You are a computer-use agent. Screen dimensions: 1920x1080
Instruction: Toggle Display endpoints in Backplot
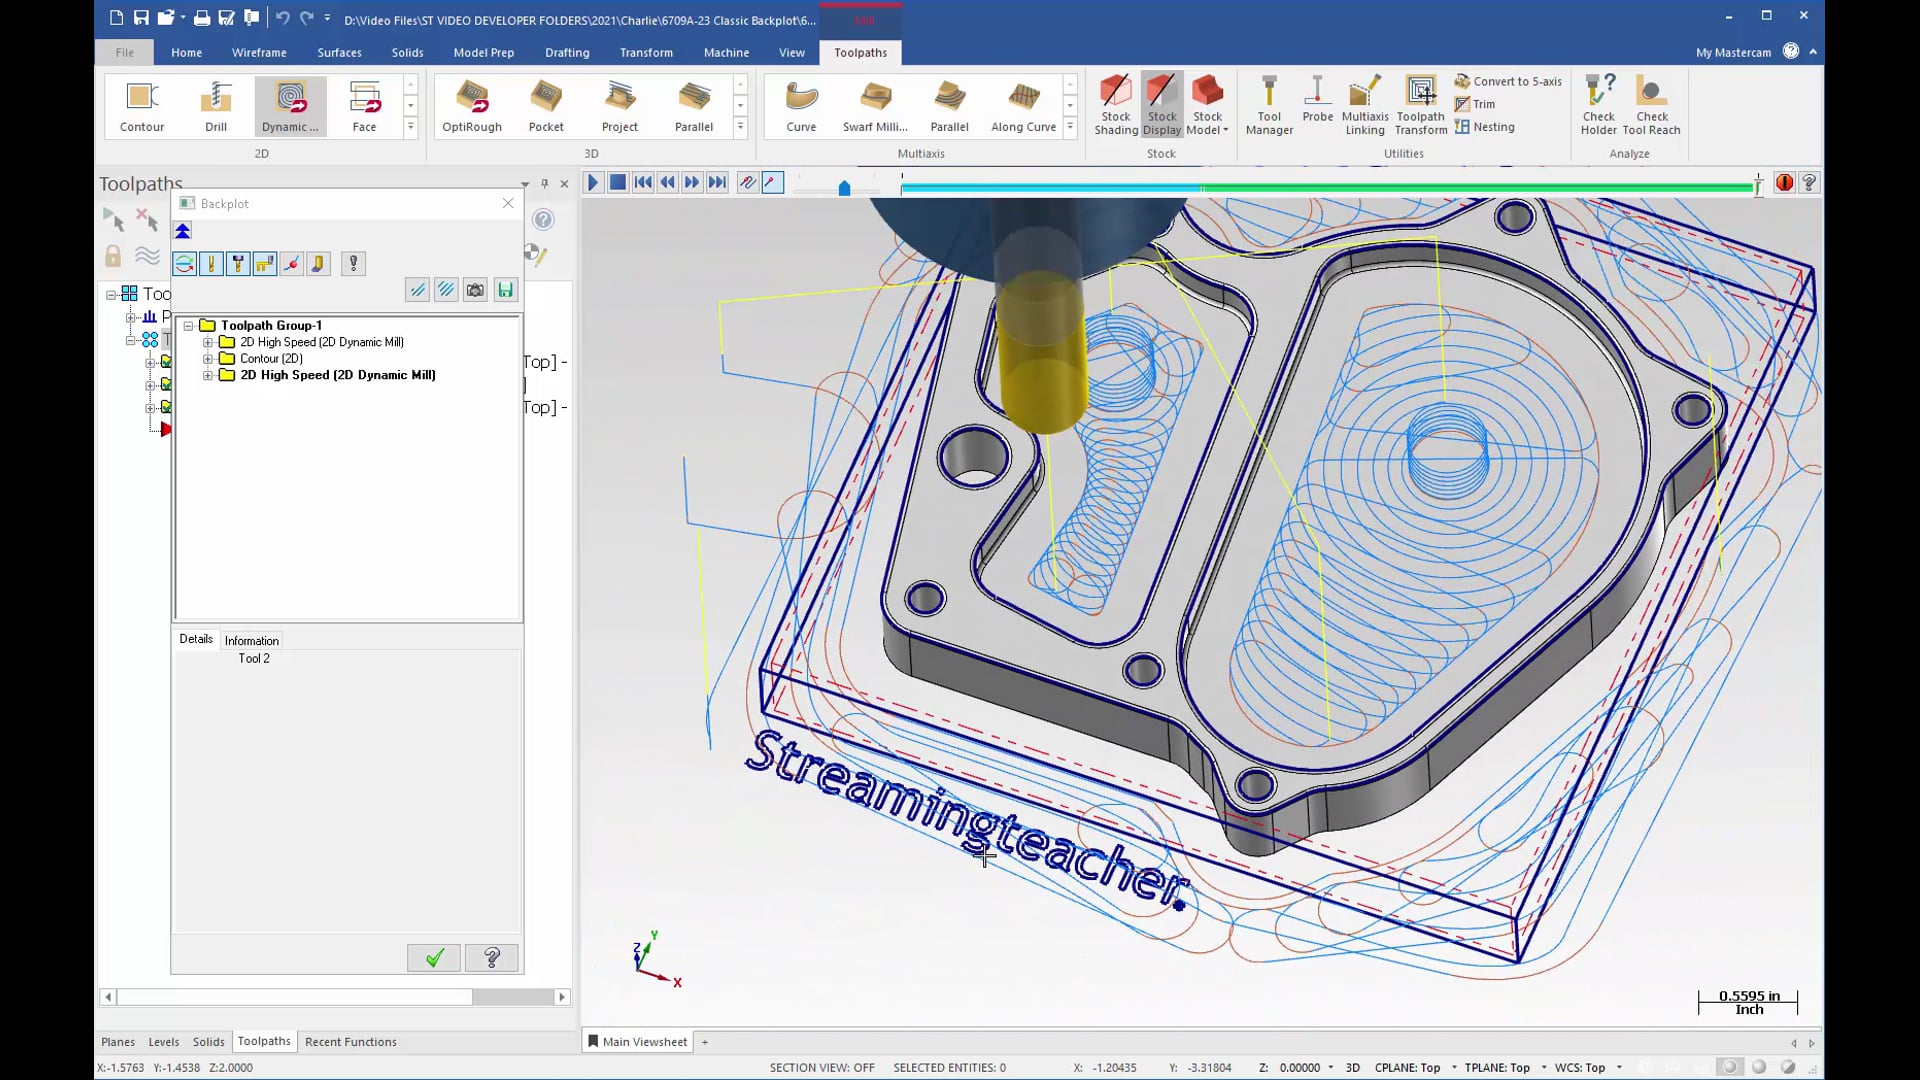click(x=291, y=264)
